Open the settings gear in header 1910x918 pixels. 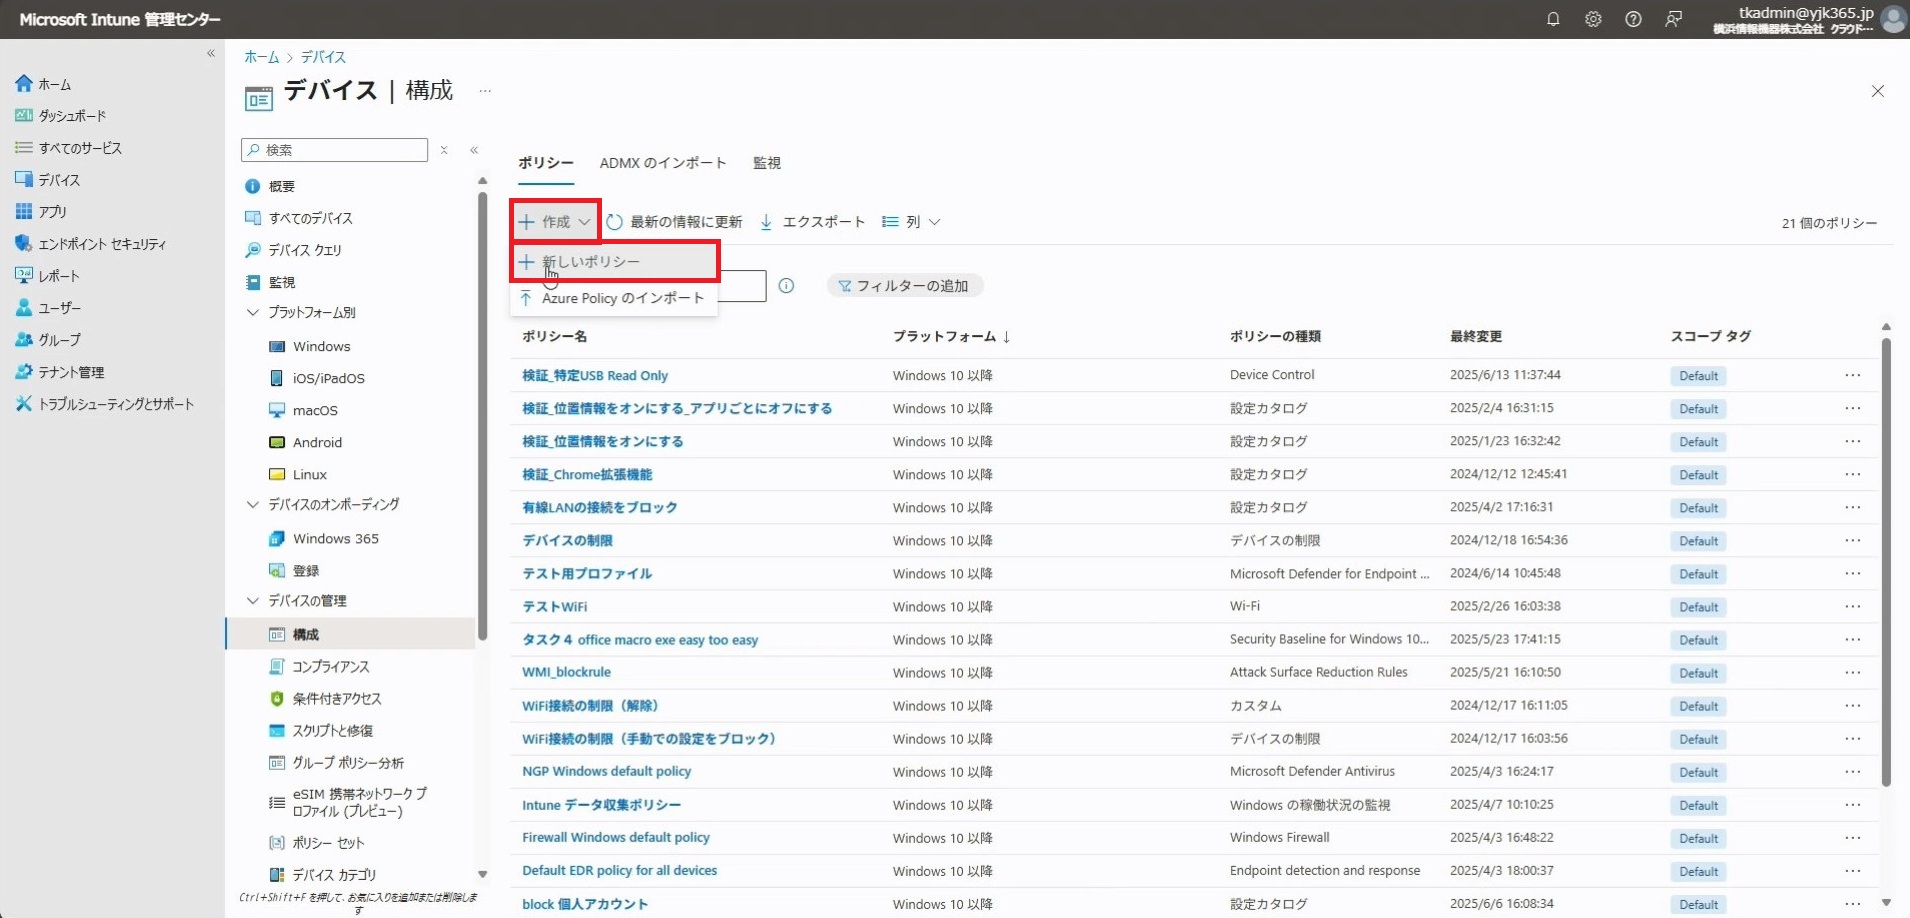tap(1593, 19)
